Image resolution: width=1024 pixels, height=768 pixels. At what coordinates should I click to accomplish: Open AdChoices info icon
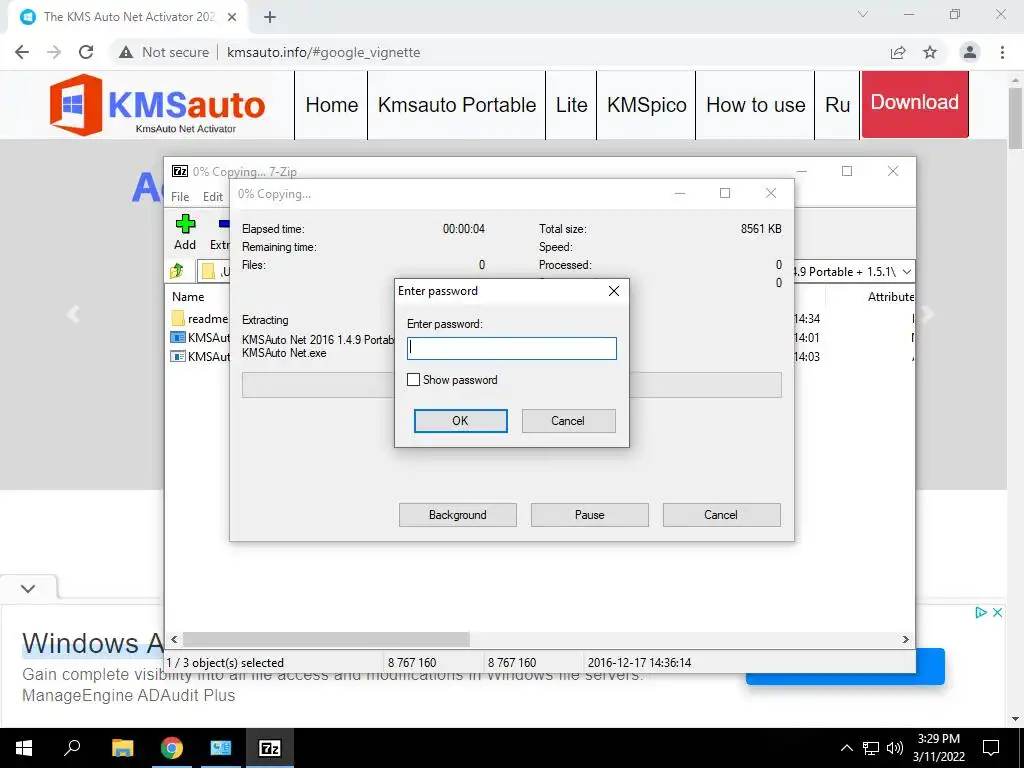(x=980, y=613)
